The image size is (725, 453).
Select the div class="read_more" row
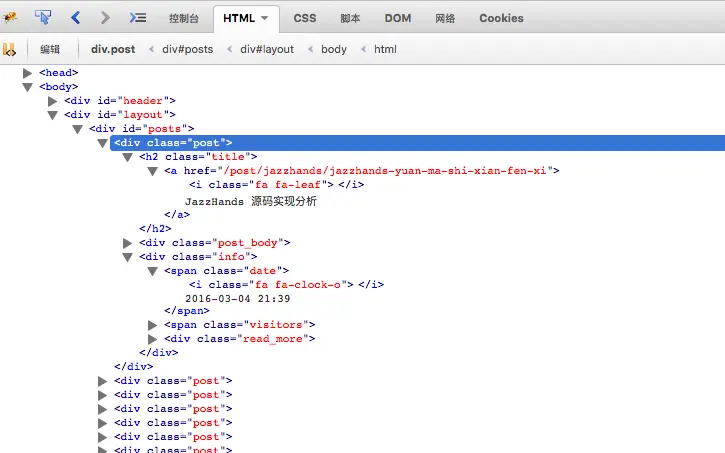(x=240, y=339)
